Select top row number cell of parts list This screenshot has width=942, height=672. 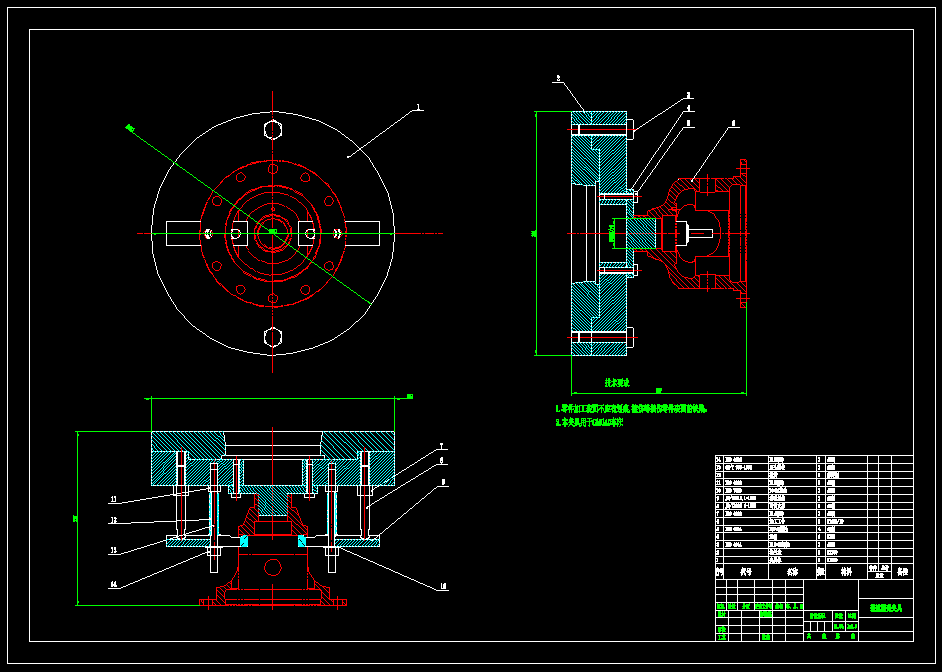pyautogui.click(x=719, y=459)
